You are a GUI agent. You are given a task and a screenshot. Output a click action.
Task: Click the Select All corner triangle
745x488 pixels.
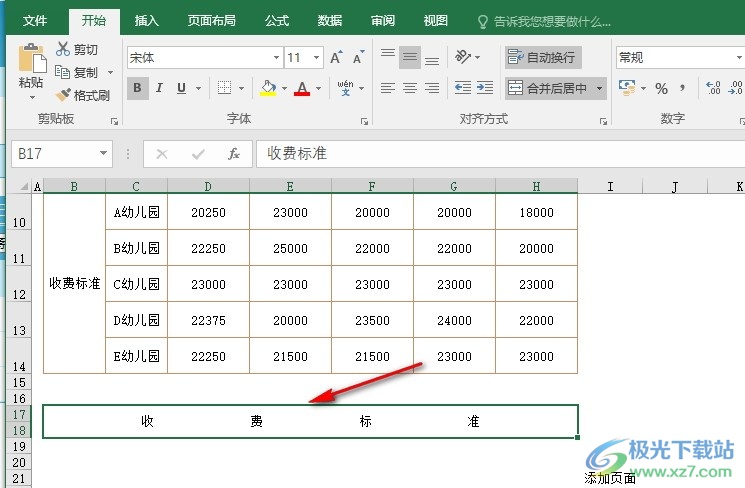[23, 186]
